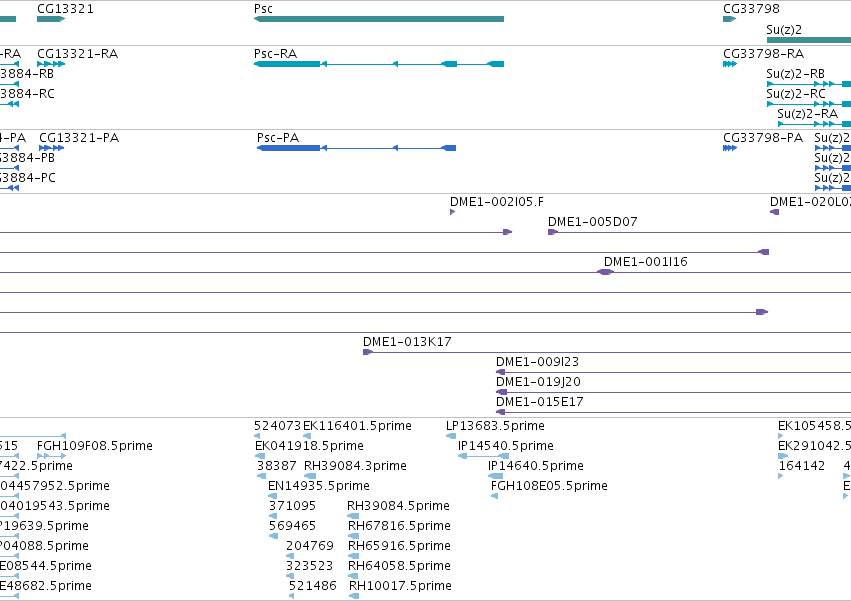Select the IP14540.5prime EST glyph
The width and height of the screenshot is (851, 601).
click(x=484, y=456)
